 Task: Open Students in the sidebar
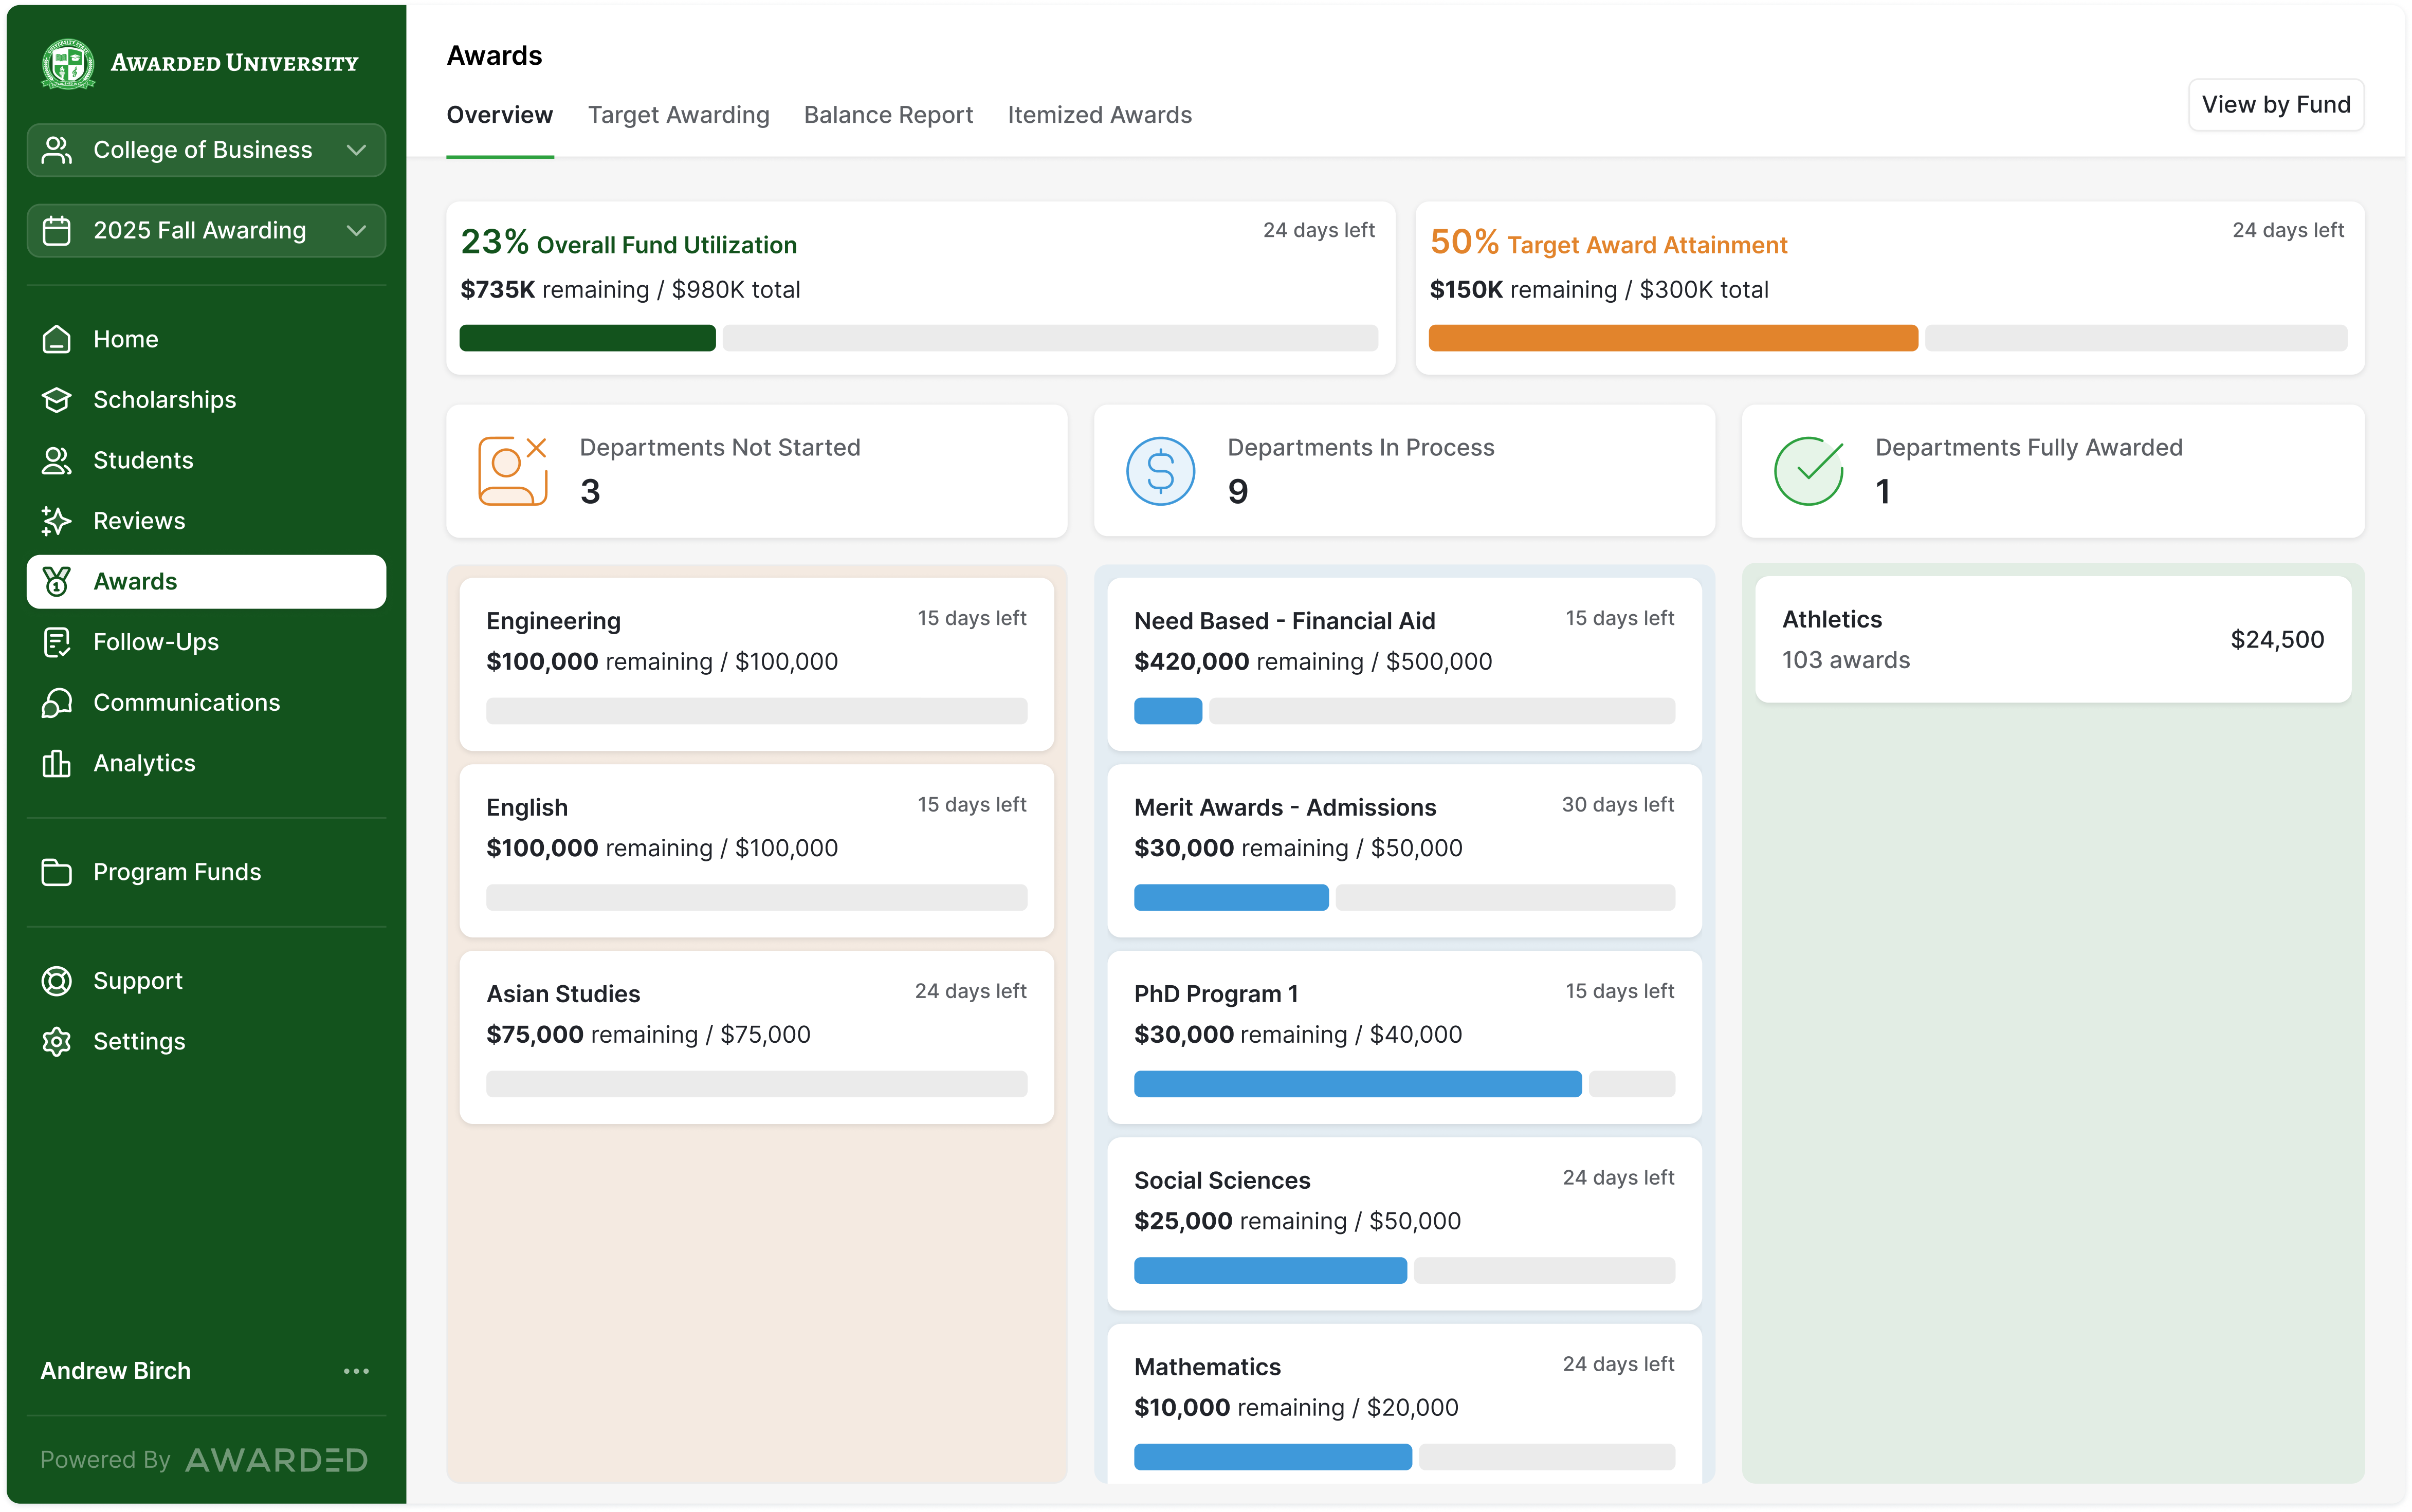coord(206,460)
